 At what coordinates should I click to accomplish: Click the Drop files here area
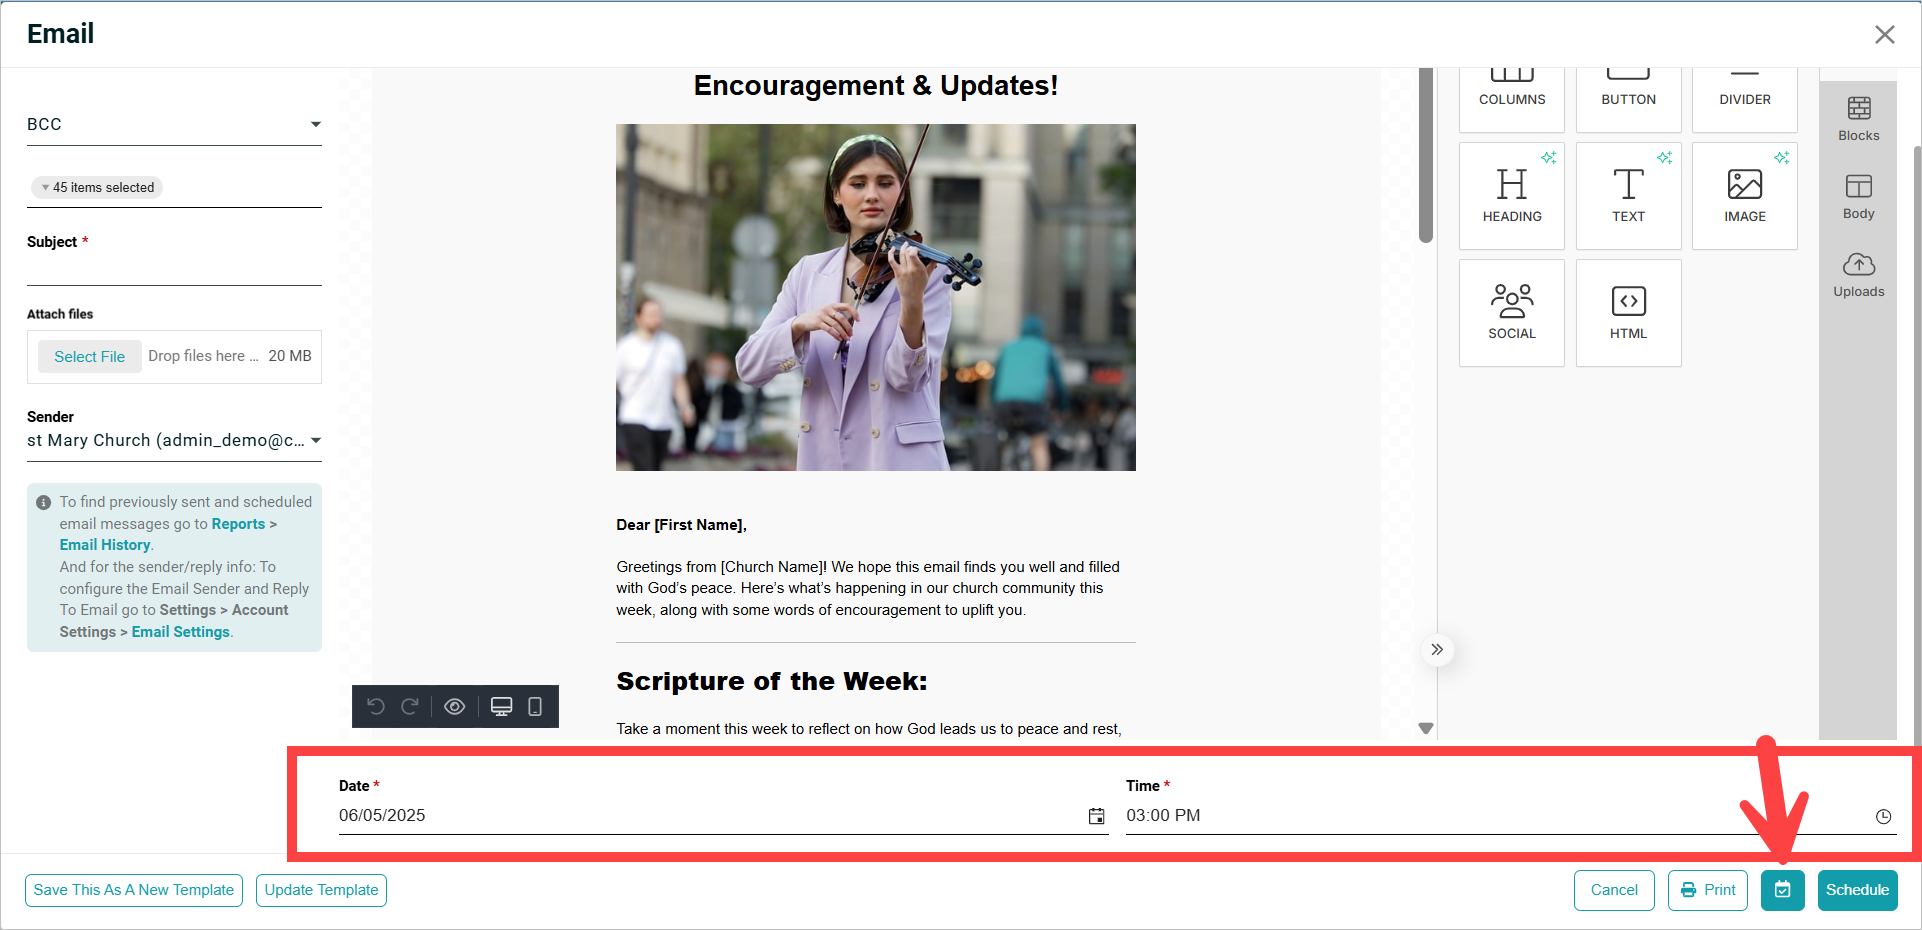point(203,356)
